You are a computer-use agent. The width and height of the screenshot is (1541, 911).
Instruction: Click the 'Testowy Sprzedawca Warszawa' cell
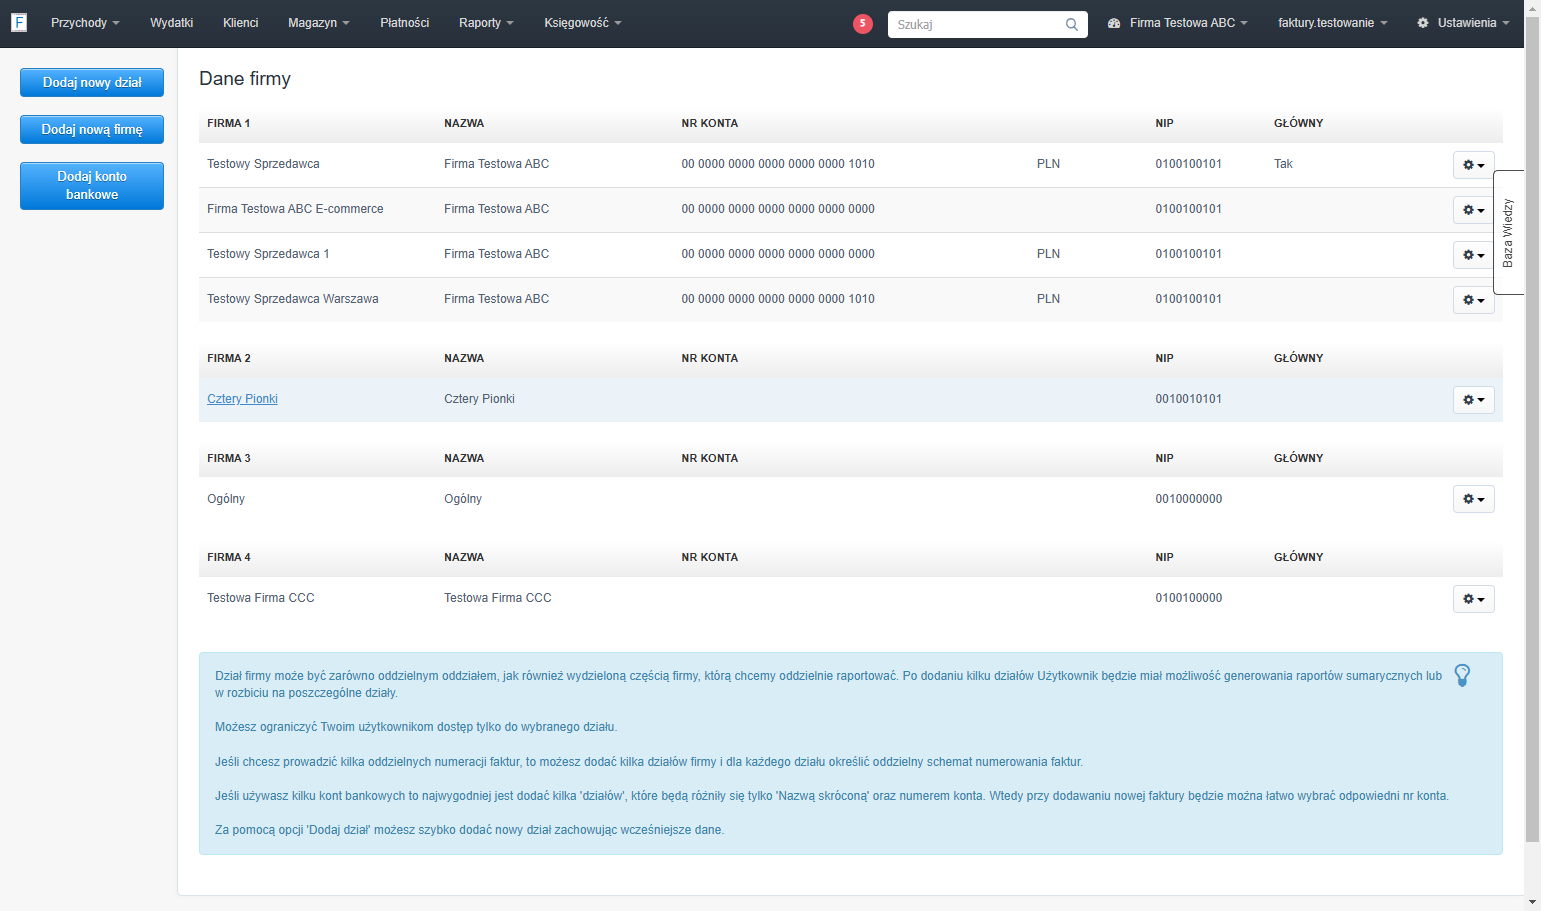[293, 299]
